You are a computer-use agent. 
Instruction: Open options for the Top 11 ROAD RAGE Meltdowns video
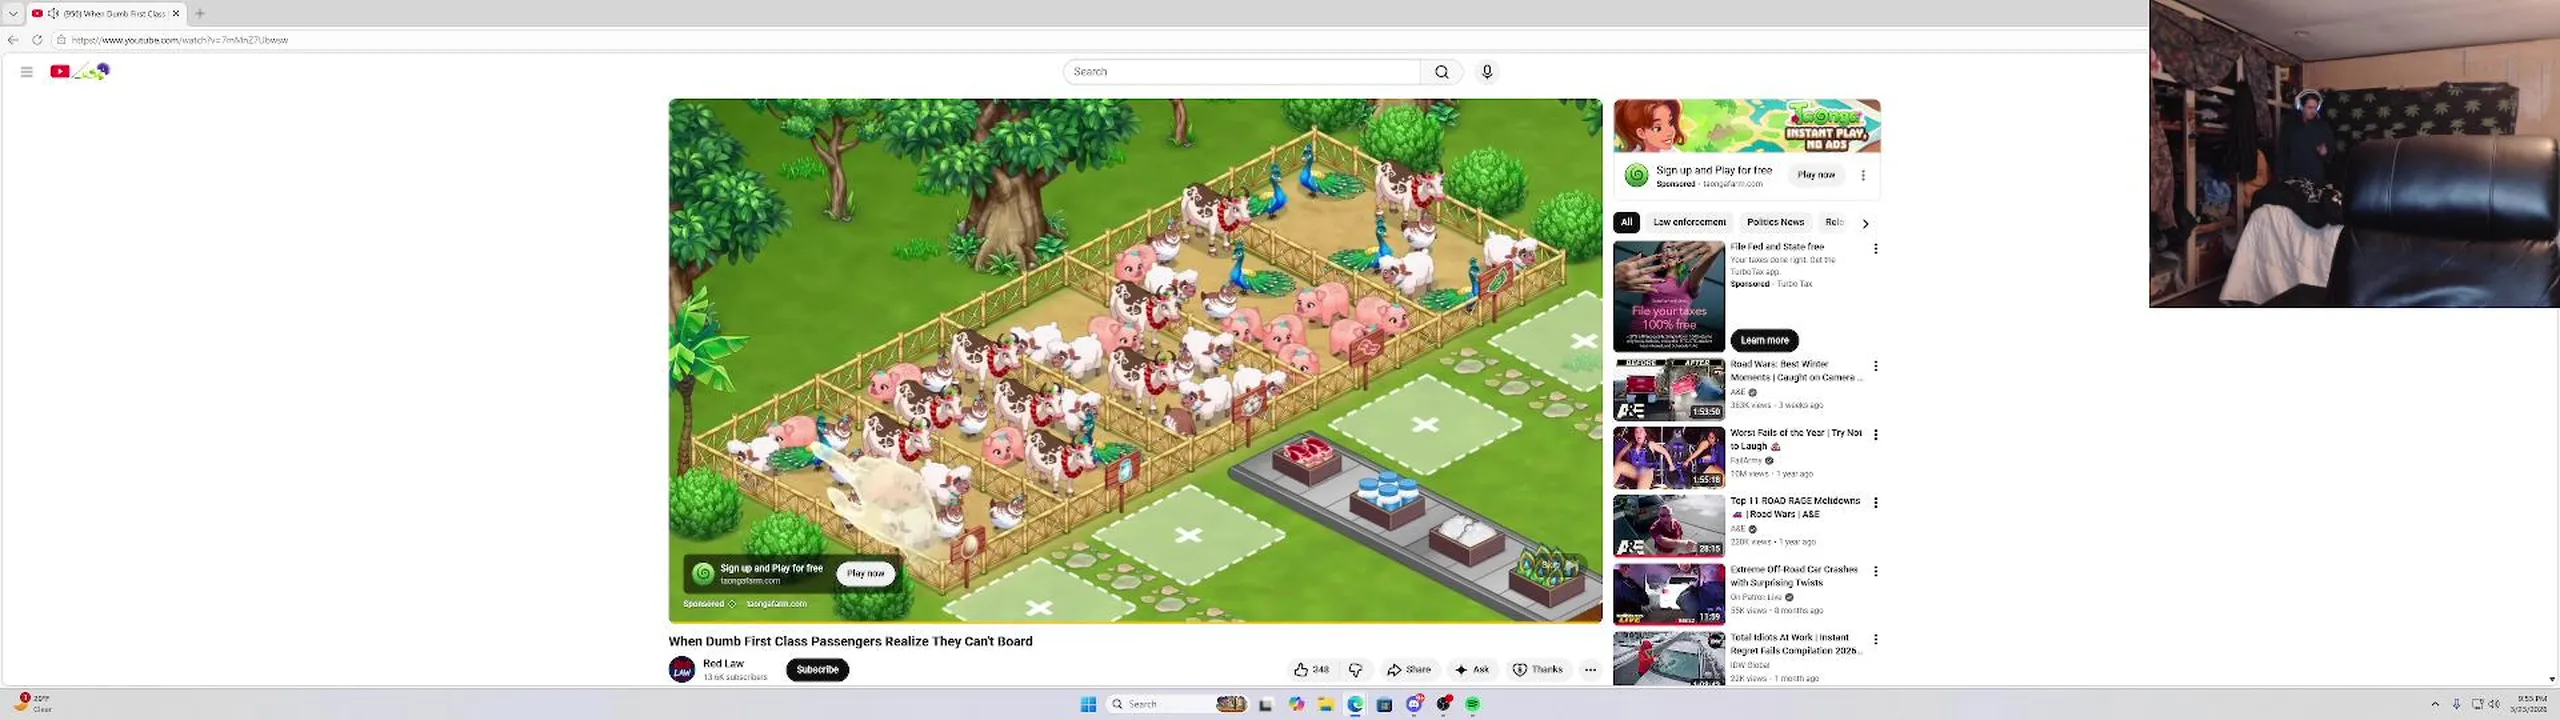pyautogui.click(x=1875, y=503)
